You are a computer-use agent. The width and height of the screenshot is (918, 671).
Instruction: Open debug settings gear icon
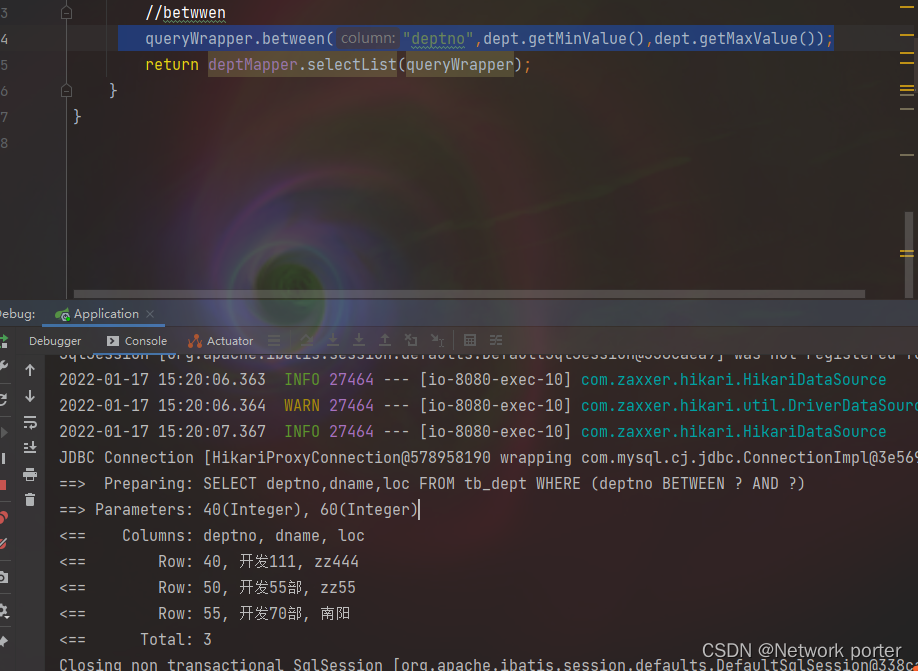coord(4,611)
